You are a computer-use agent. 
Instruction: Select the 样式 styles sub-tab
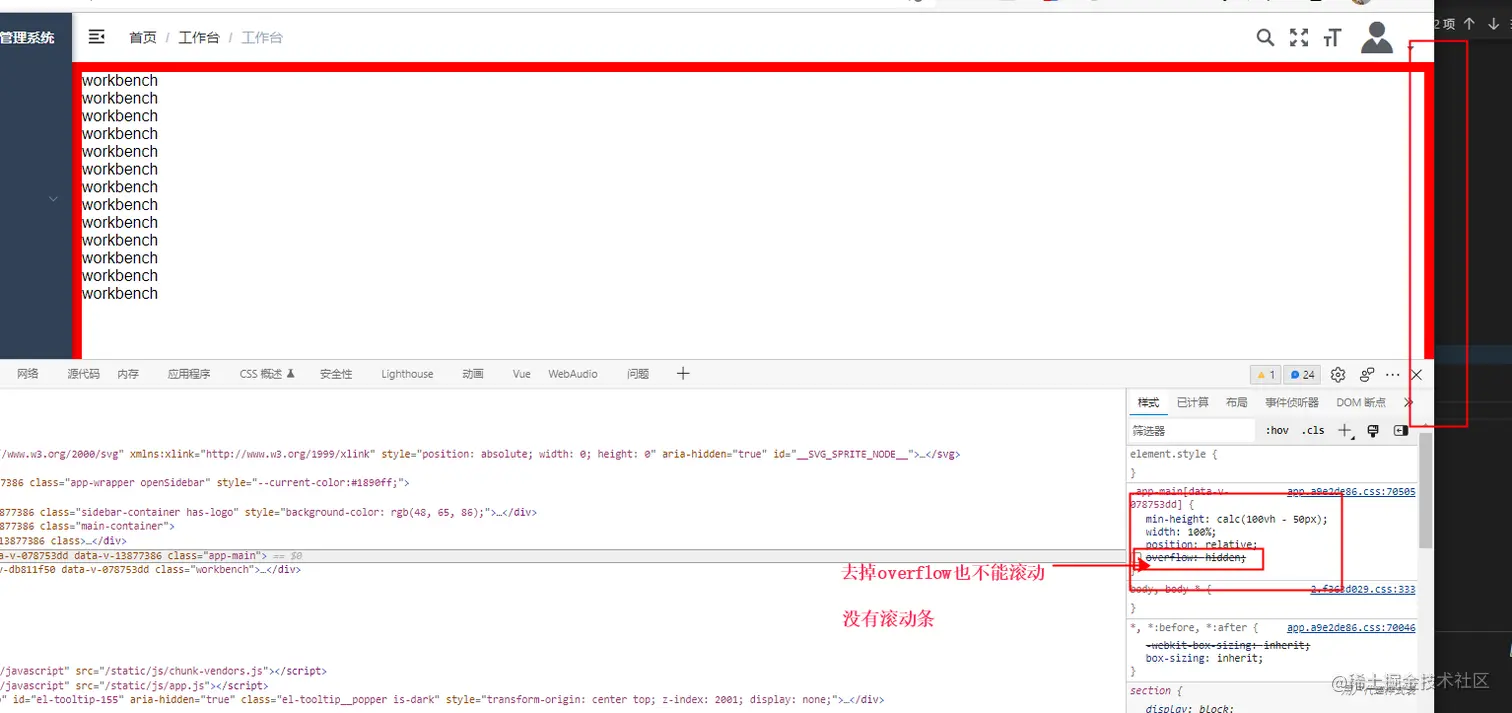click(1148, 402)
